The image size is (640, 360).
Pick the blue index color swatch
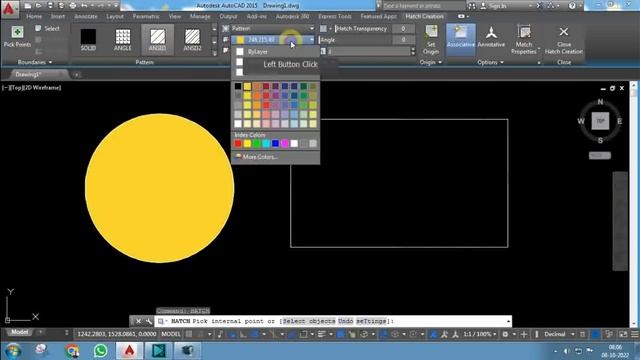pos(276,143)
